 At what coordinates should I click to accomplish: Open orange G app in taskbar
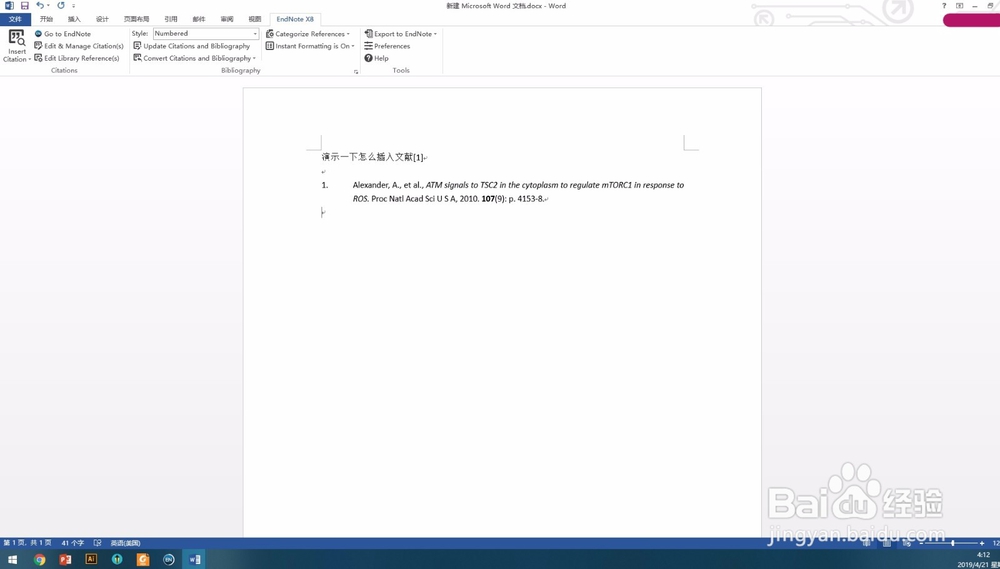[x=143, y=559]
